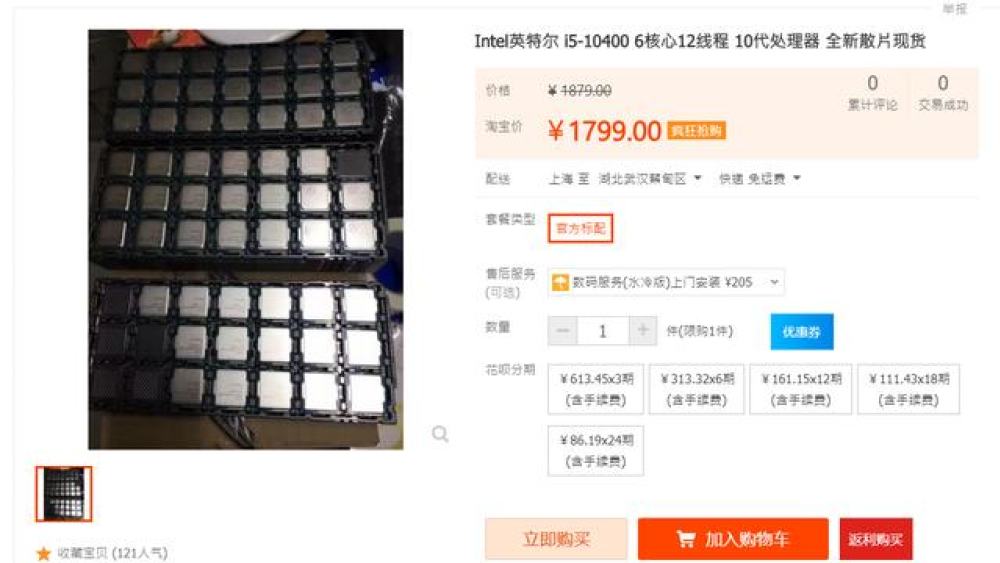Decrease quantity with the minus button

coord(562,330)
